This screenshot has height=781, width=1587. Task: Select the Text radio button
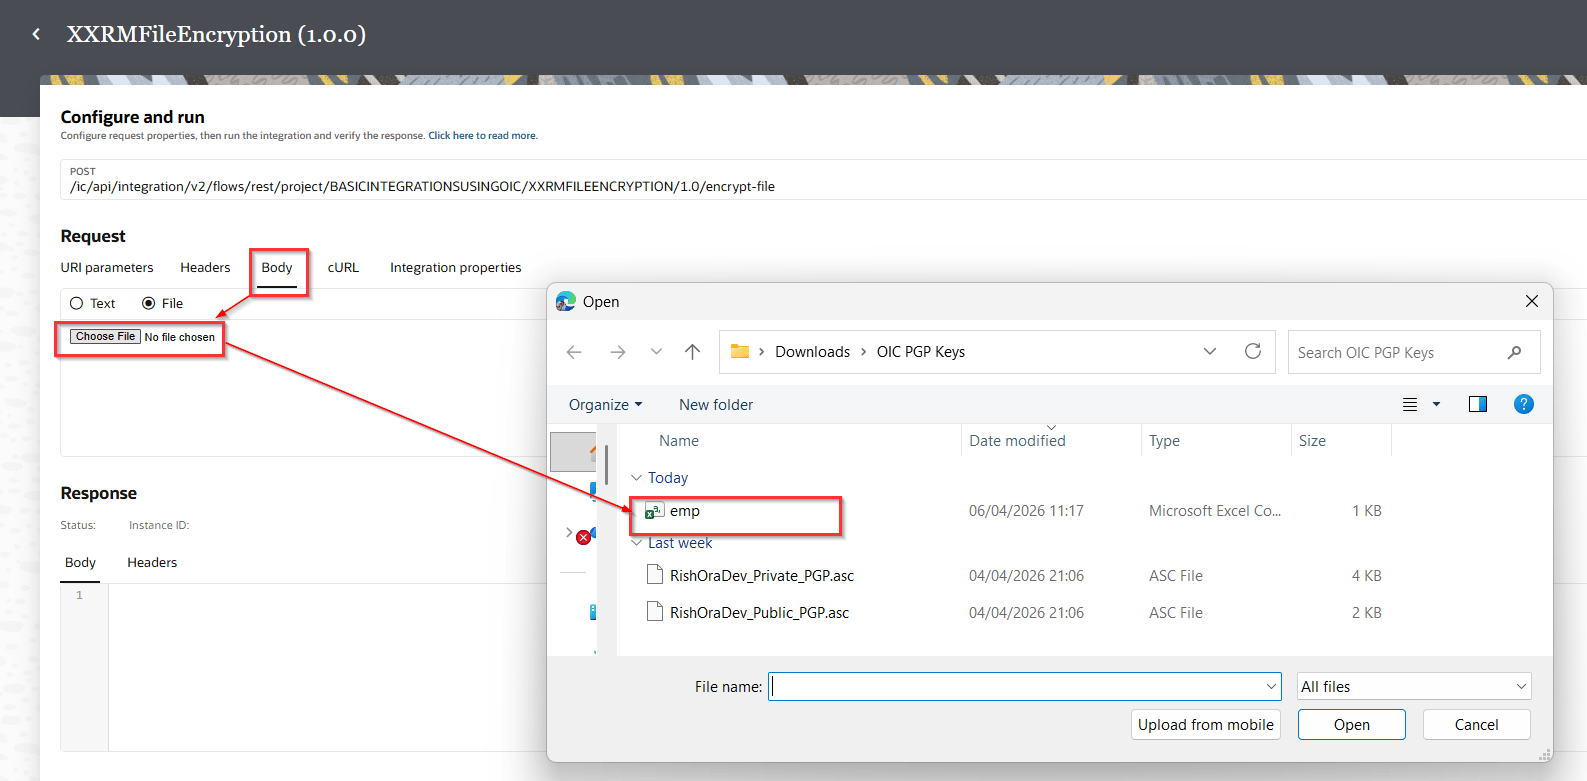coord(77,303)
